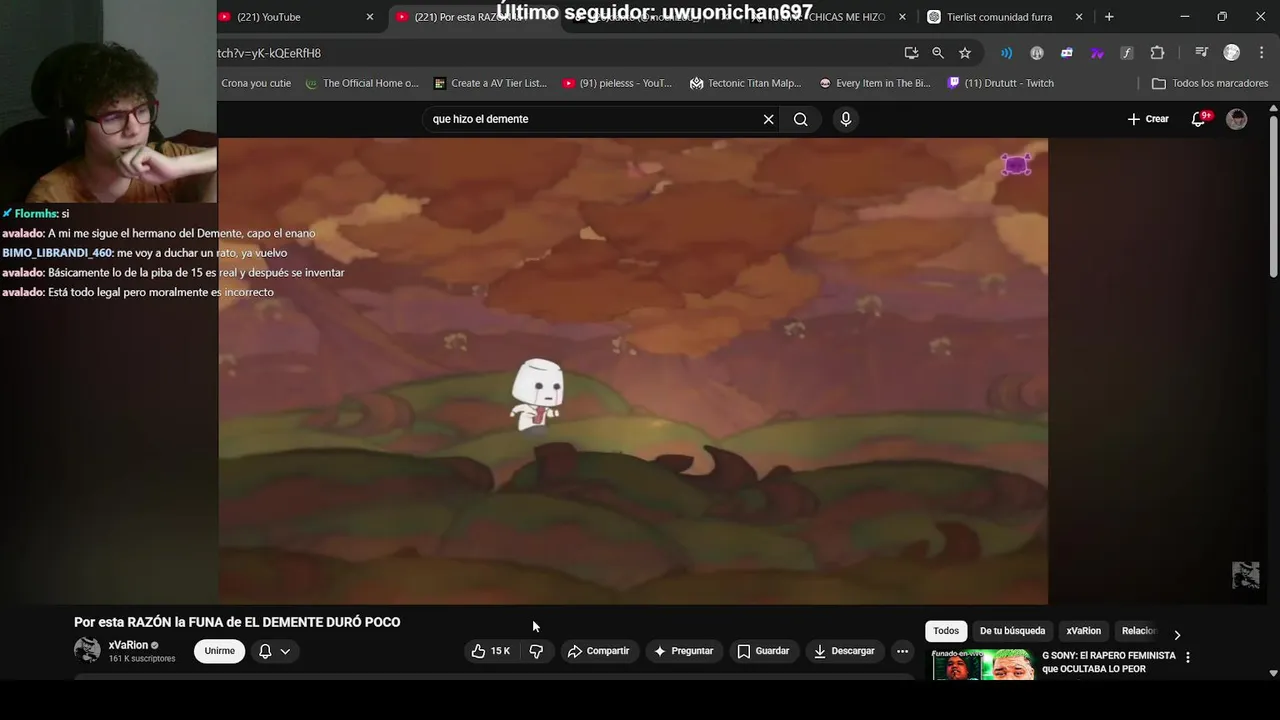Image resolution: width=1280 pixels, height=720 pixels.
Task: Open the Todos los marcadores folder
Action: tap(1210, 83)
